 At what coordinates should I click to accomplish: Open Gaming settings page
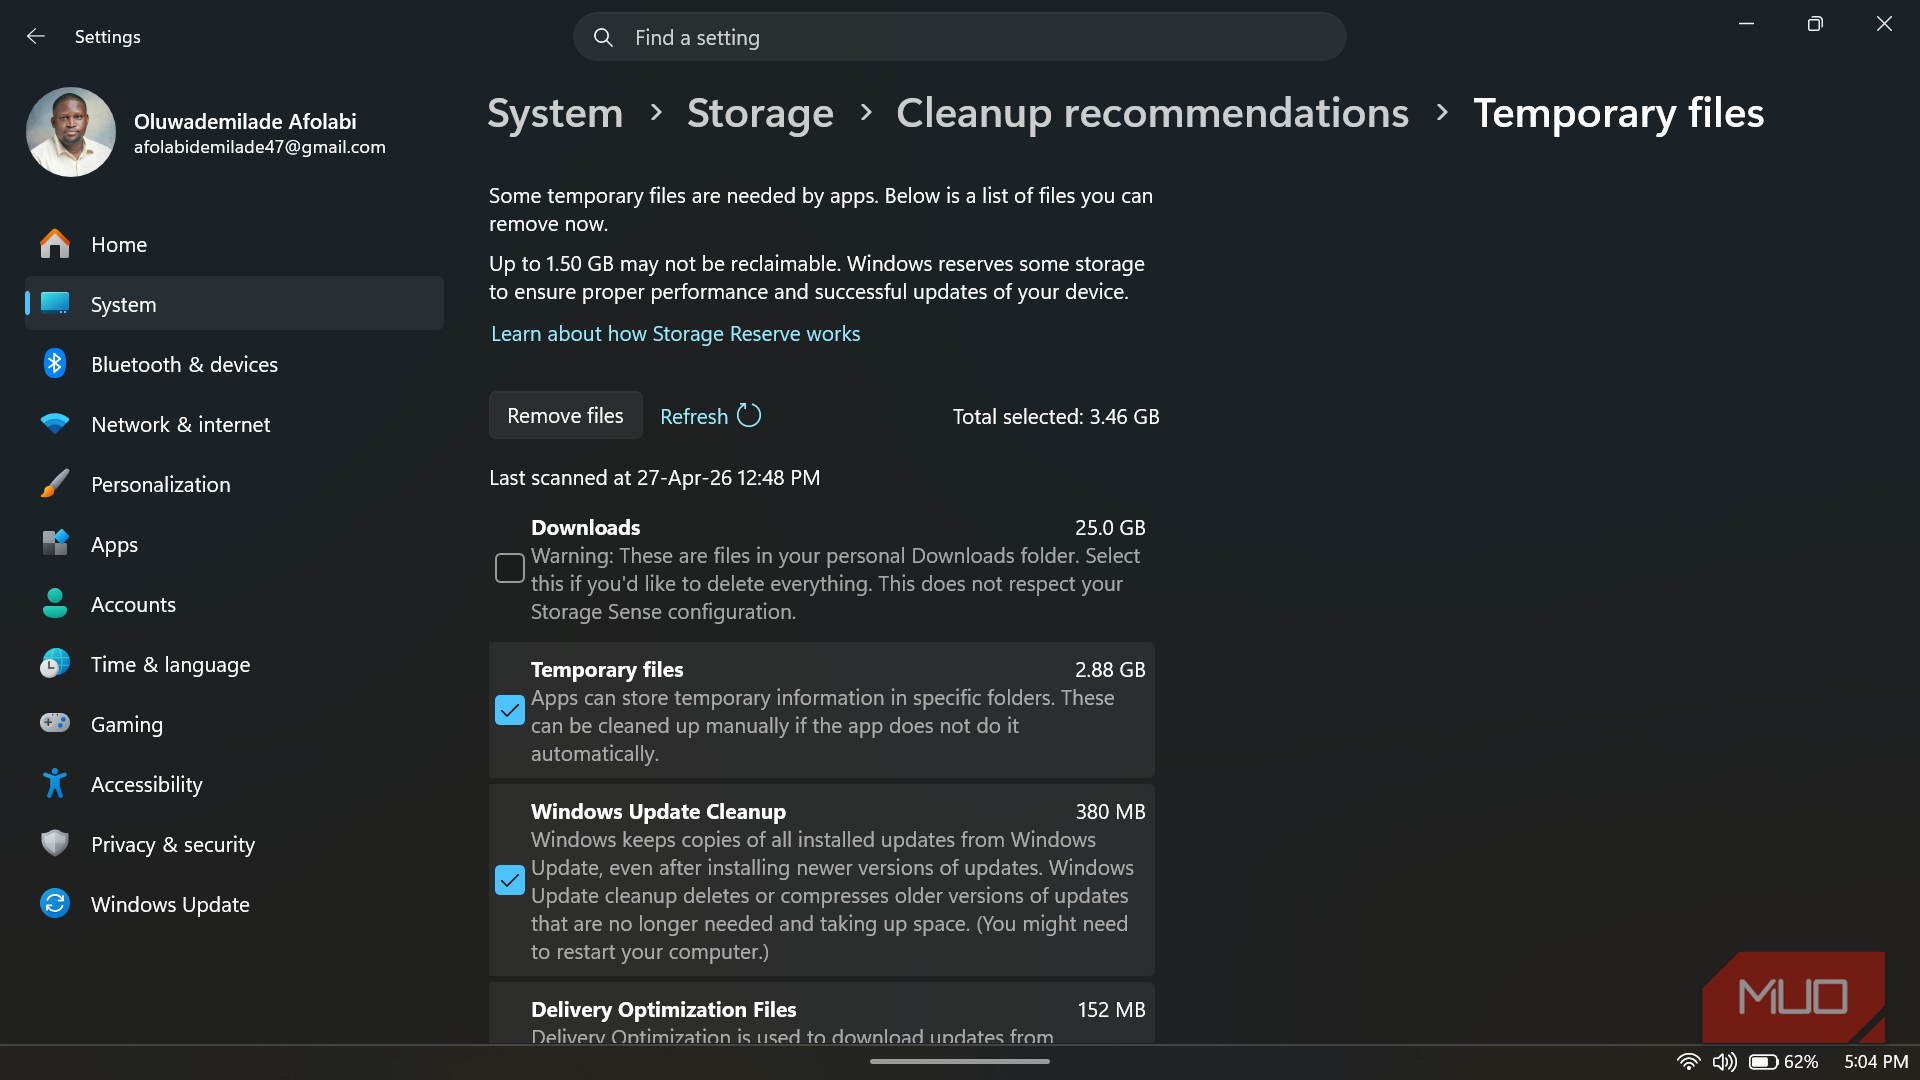tap(234, 724)
